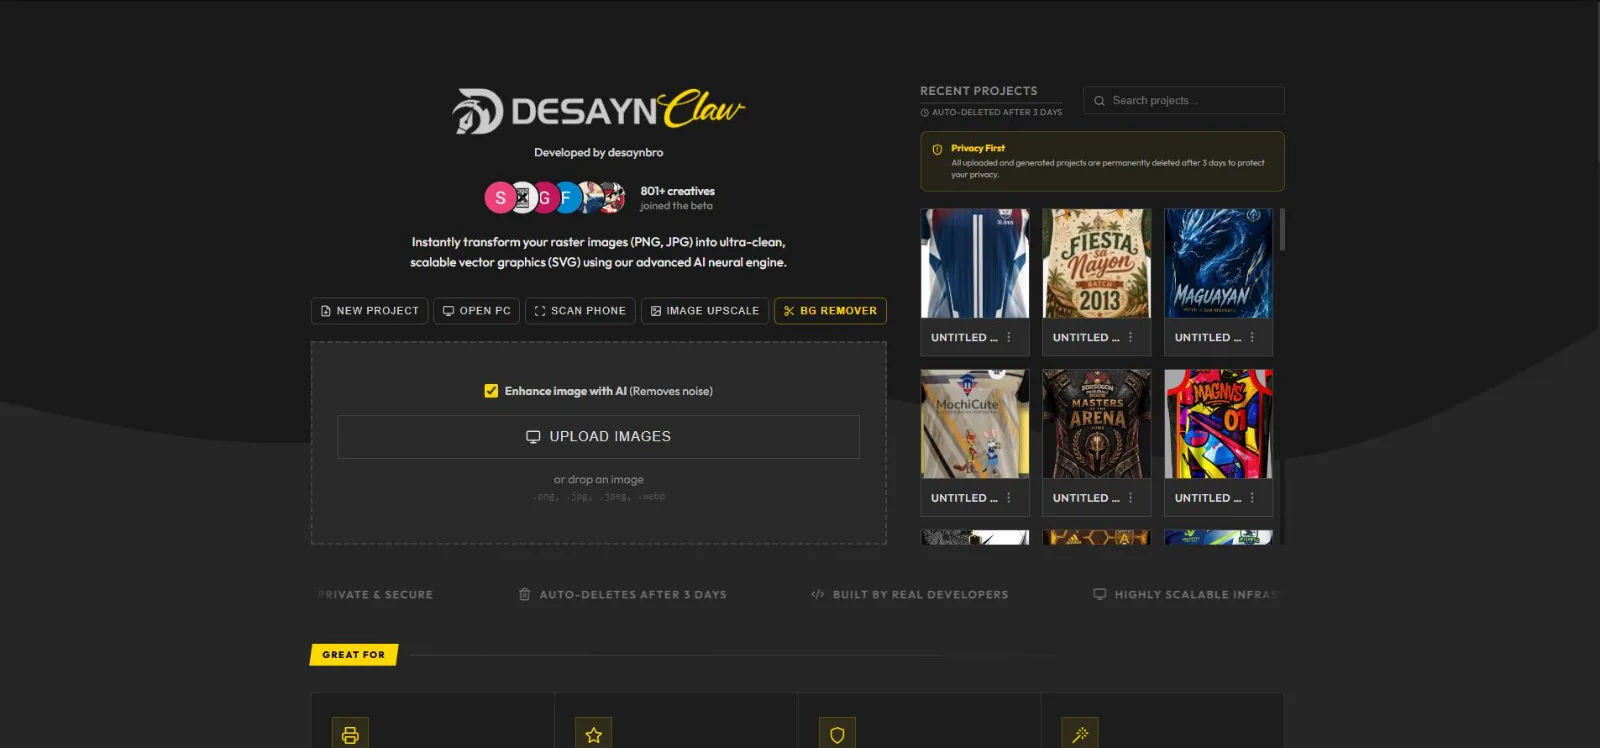
Task: Click the code icon beside Built by developers
Action: (x=817, y=594)
